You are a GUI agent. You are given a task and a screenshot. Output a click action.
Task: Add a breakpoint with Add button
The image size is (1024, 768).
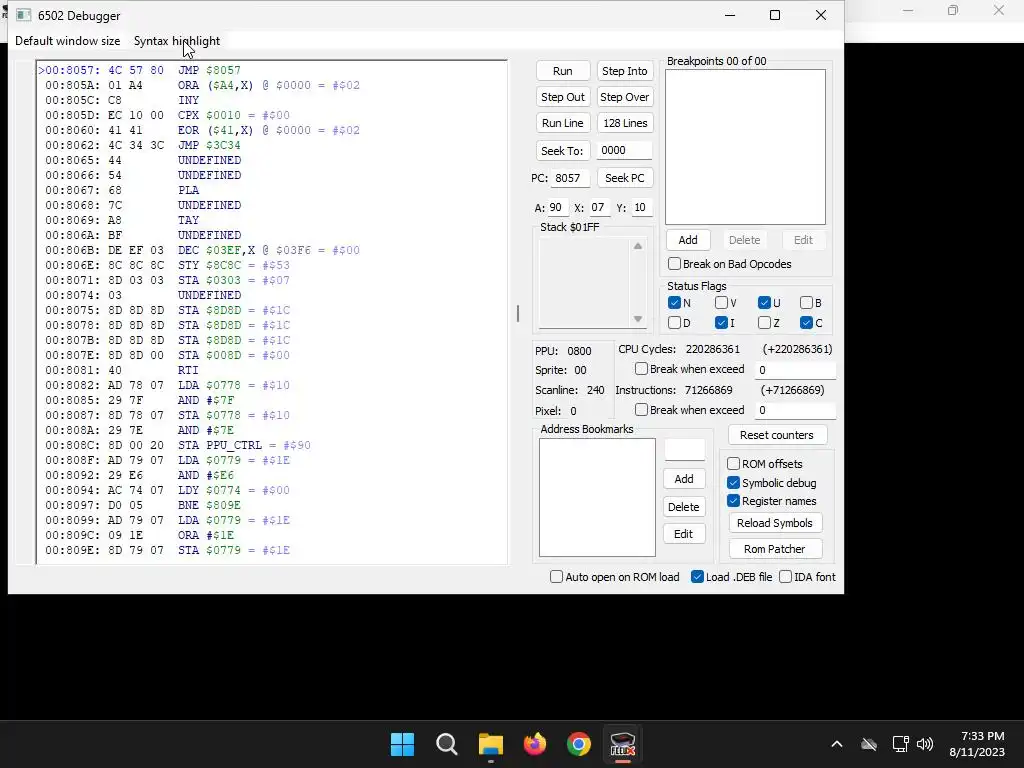(x=688, y=240)
